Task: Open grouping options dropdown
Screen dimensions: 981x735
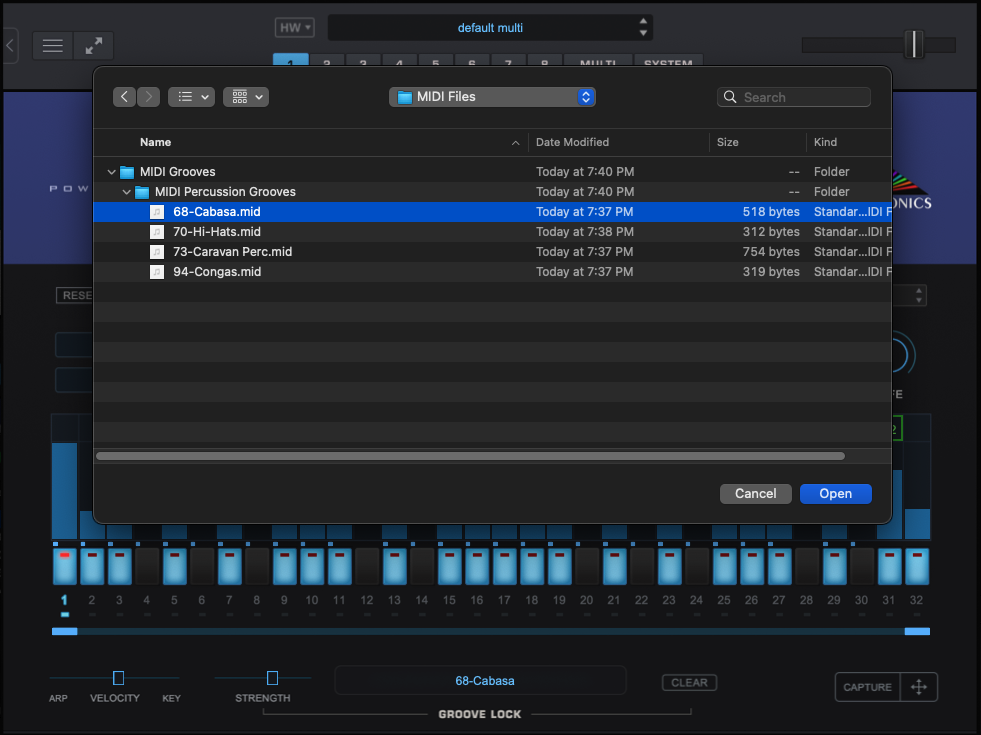Action: tap(246, 97)
